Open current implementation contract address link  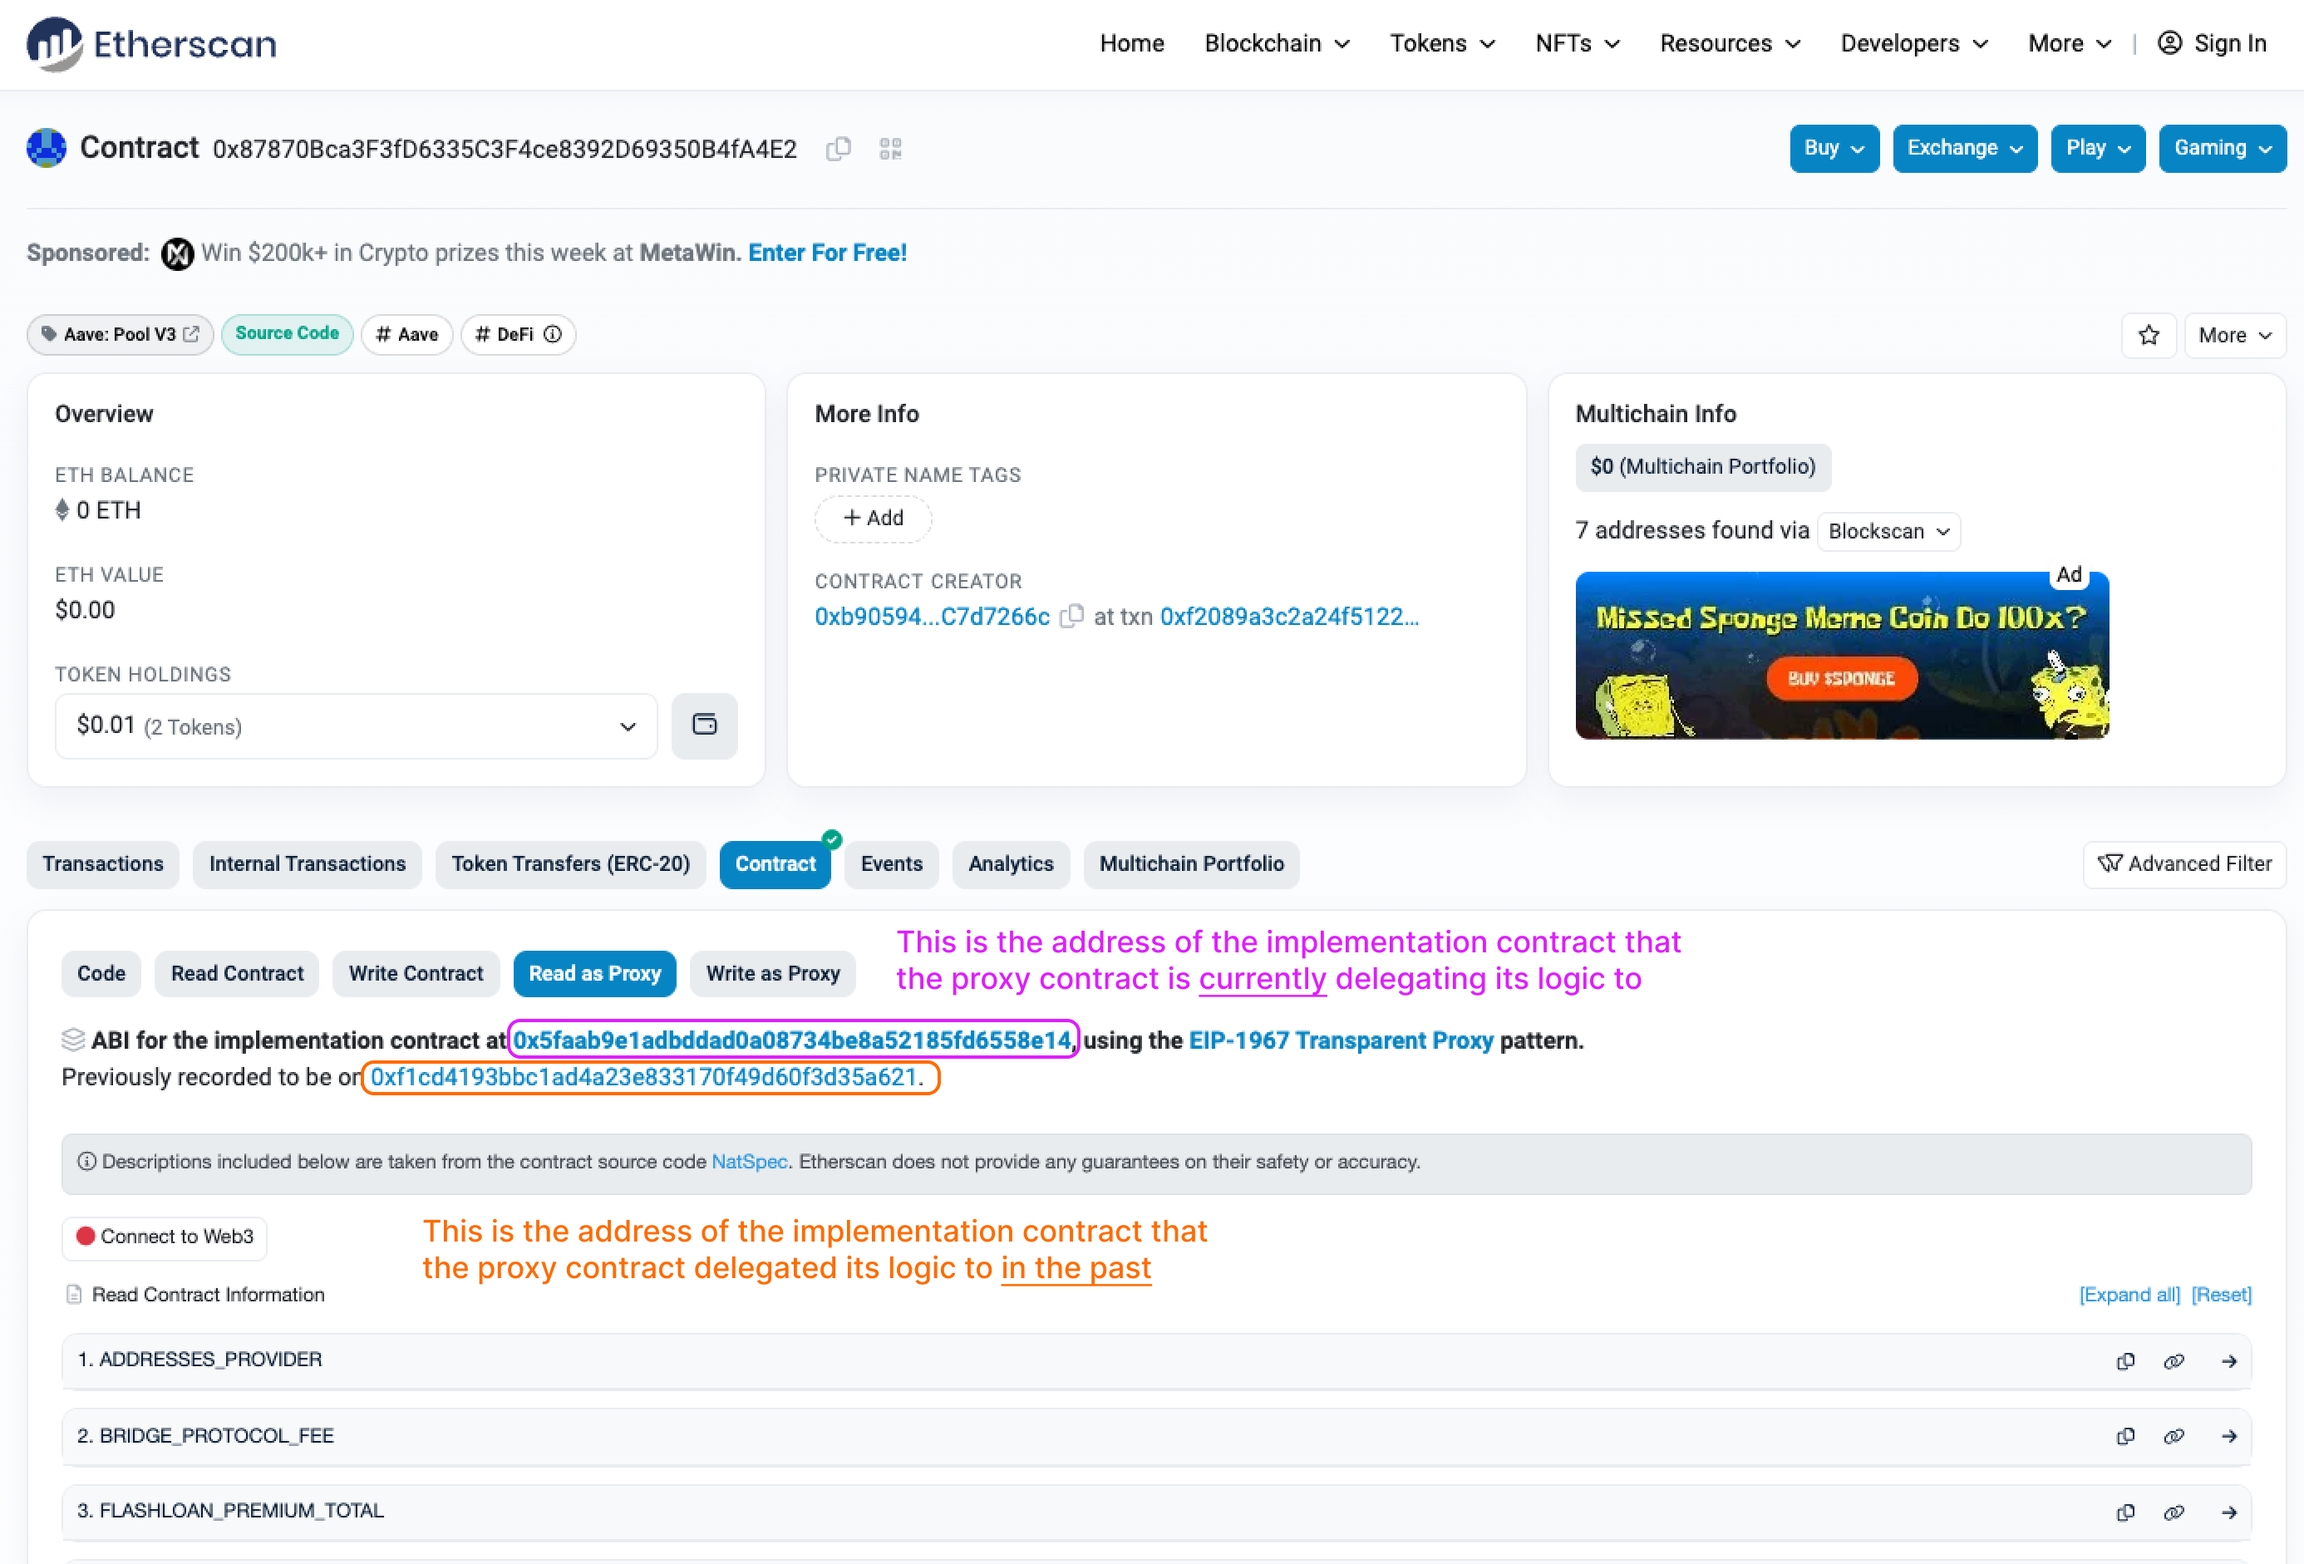[x=791, y=1040]
